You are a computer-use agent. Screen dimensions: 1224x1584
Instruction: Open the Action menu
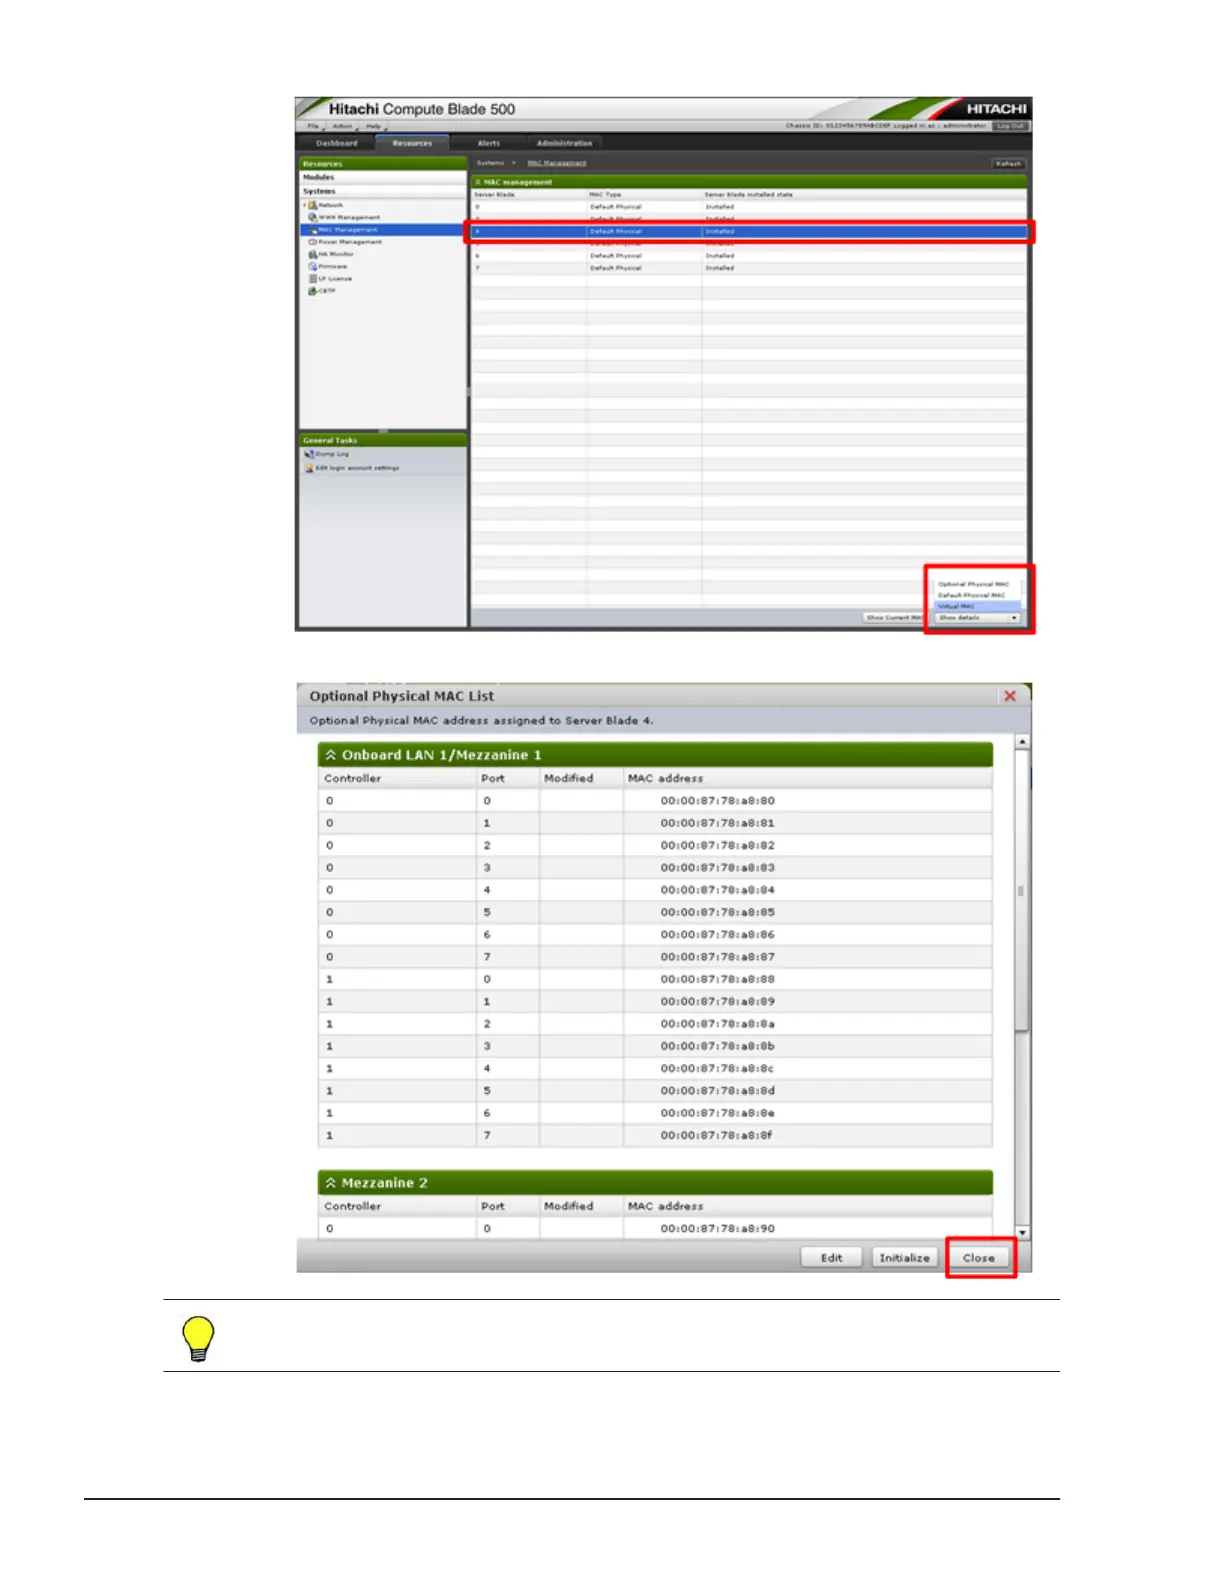click(x=342, y=126)
